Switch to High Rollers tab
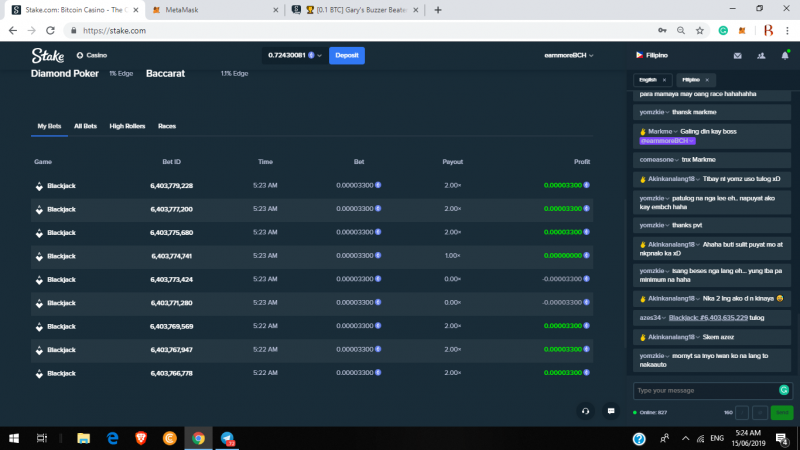 (127, 126)
